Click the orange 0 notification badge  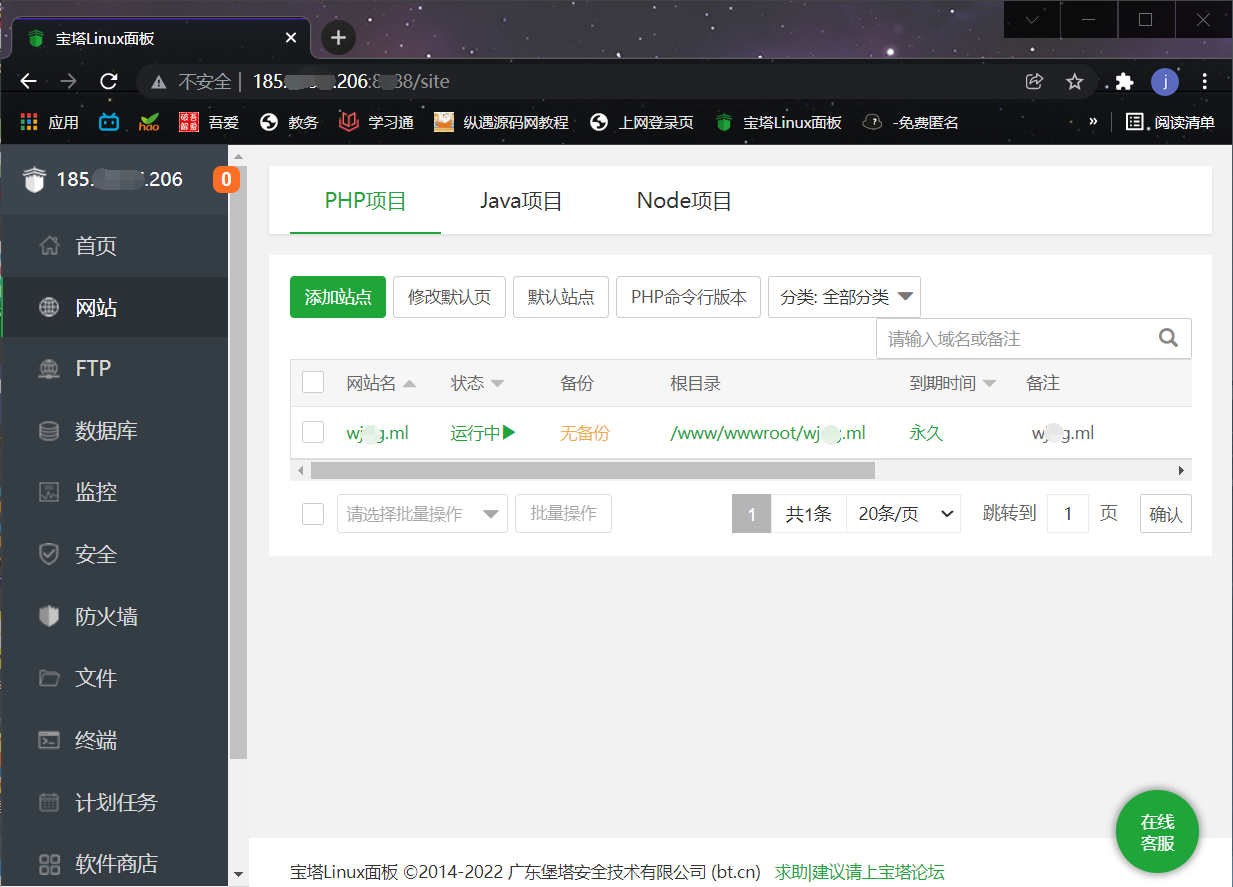226,180
